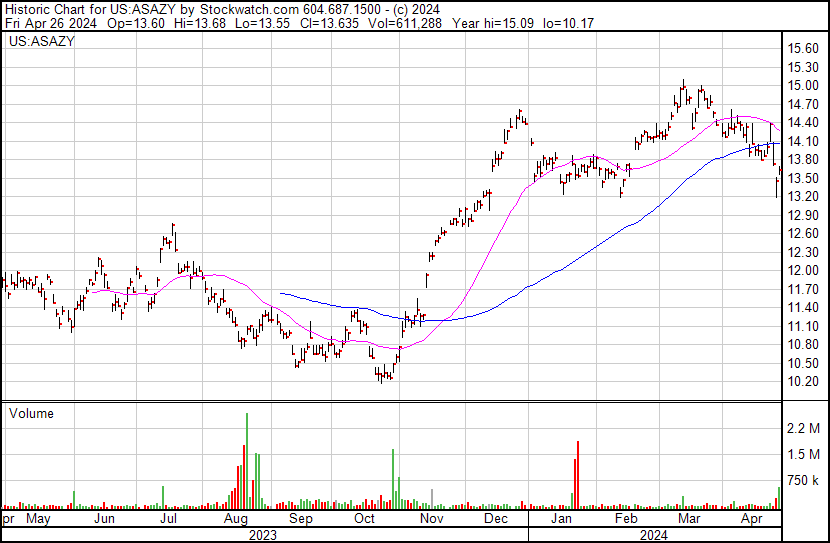Click the 14.10 price axis label
Image resolution: width=830 pixels, height=543 pixels.
tap(803, 141)
